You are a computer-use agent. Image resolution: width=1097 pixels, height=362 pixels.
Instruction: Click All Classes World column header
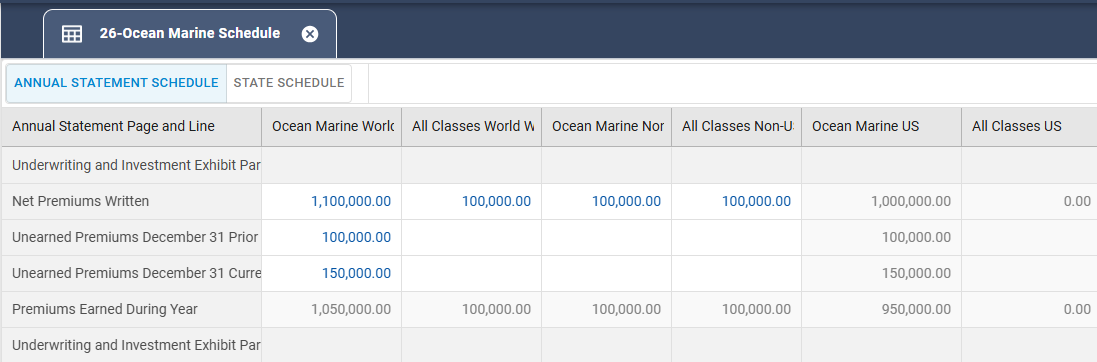(x=472, y=127)
